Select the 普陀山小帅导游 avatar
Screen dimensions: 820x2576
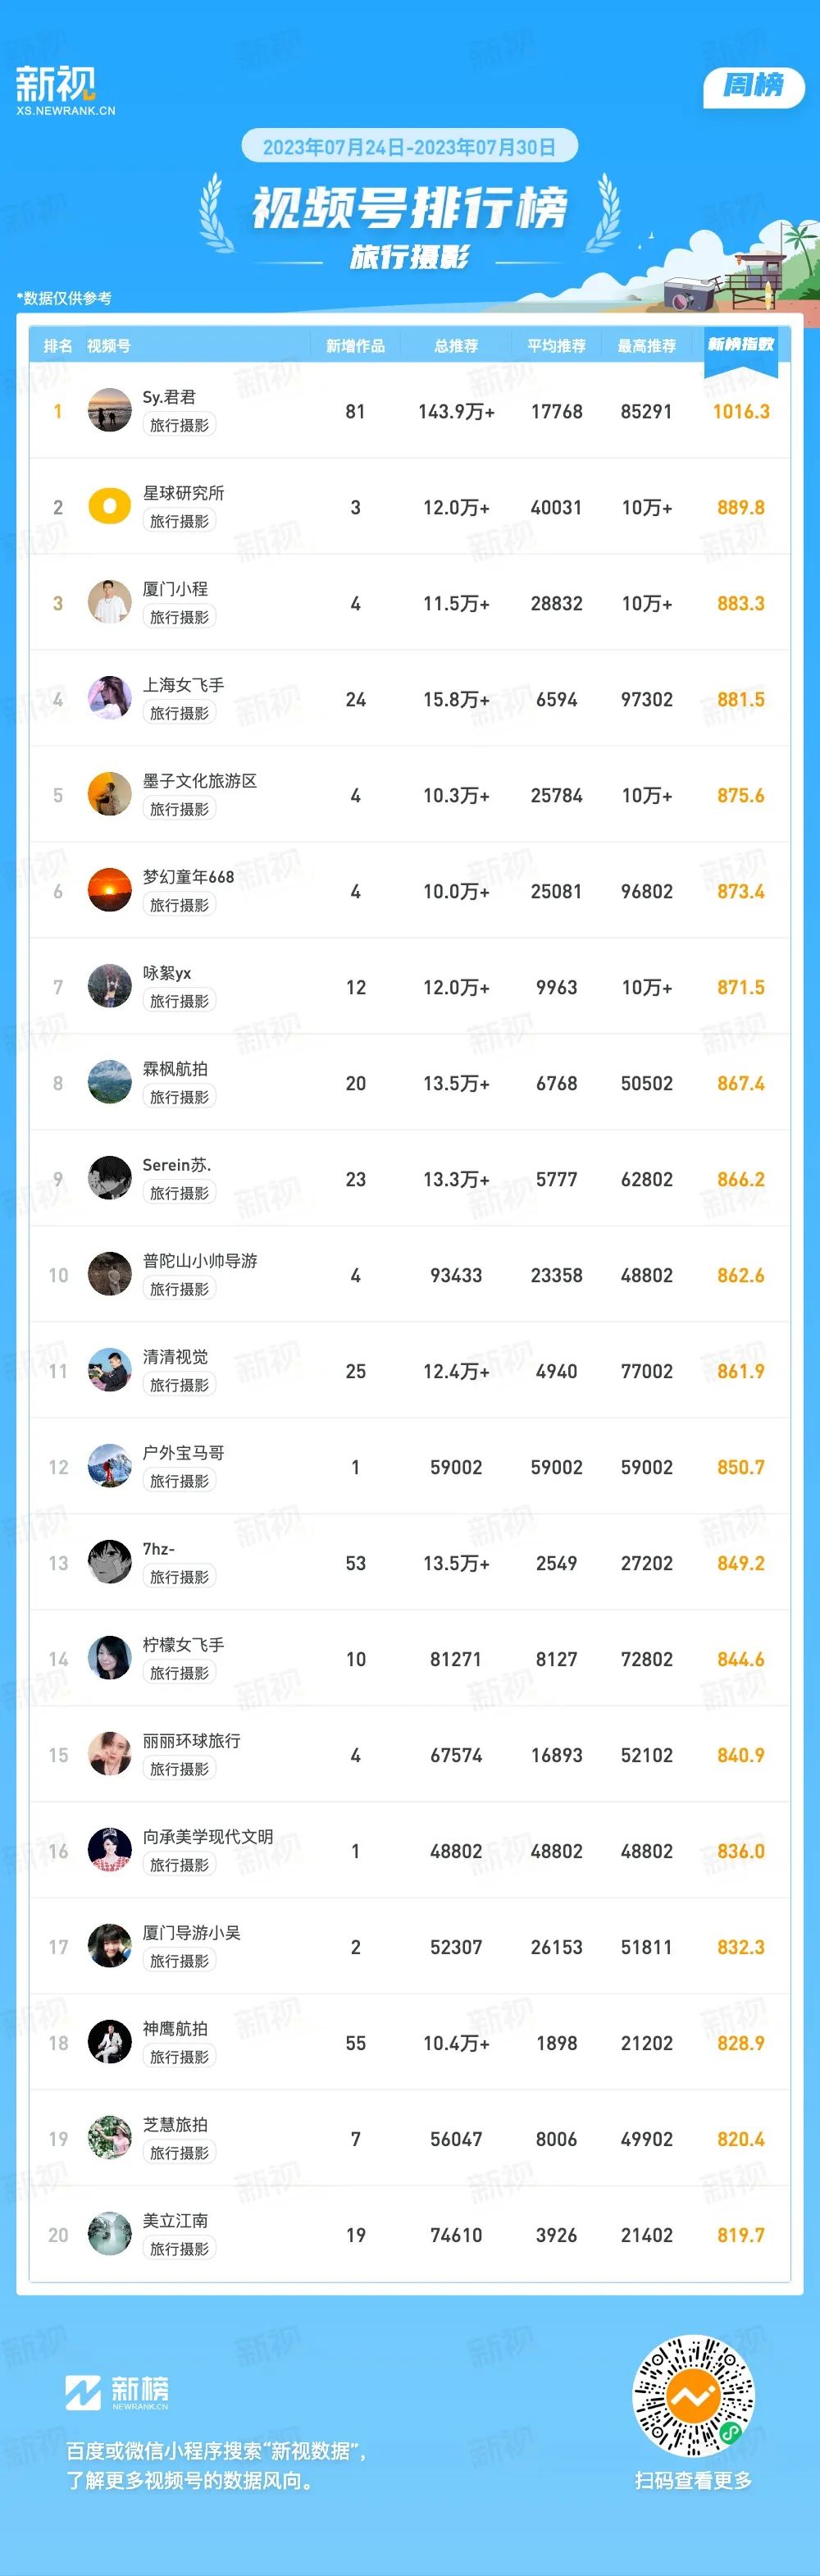tap(110, 1275)
